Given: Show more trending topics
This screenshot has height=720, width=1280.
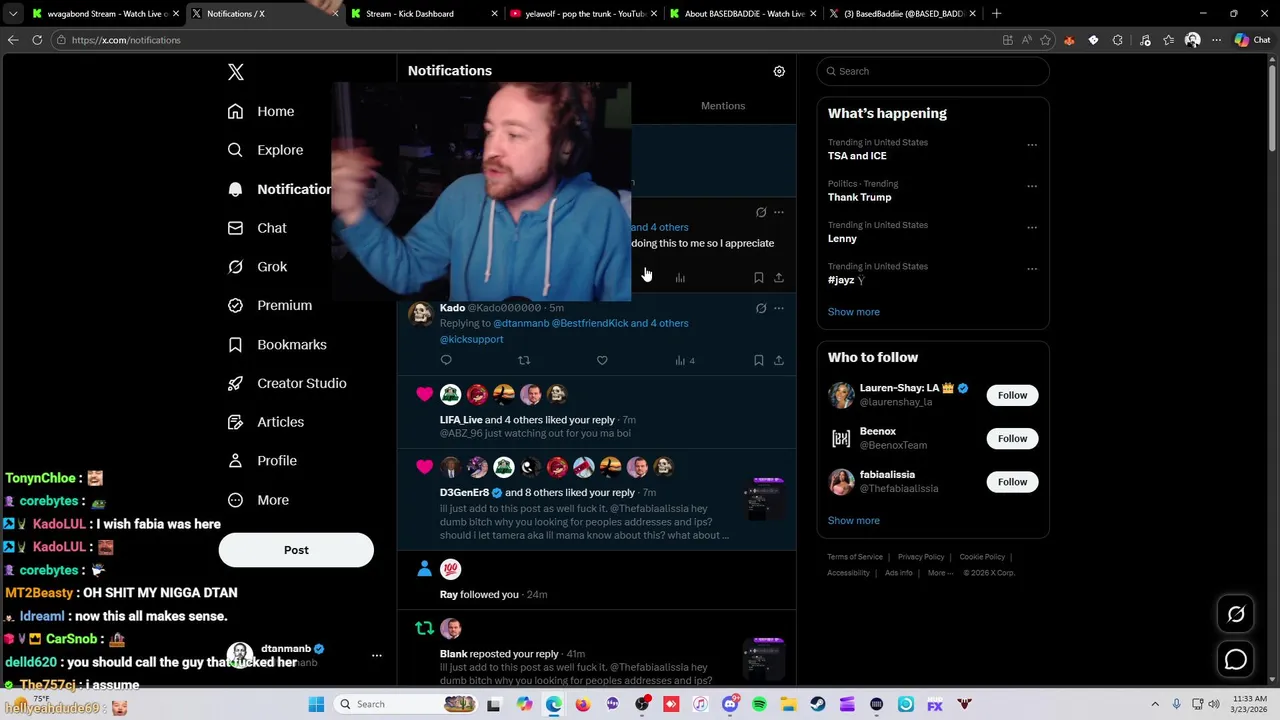Looking at the screenshot, I should pos(854,312).
